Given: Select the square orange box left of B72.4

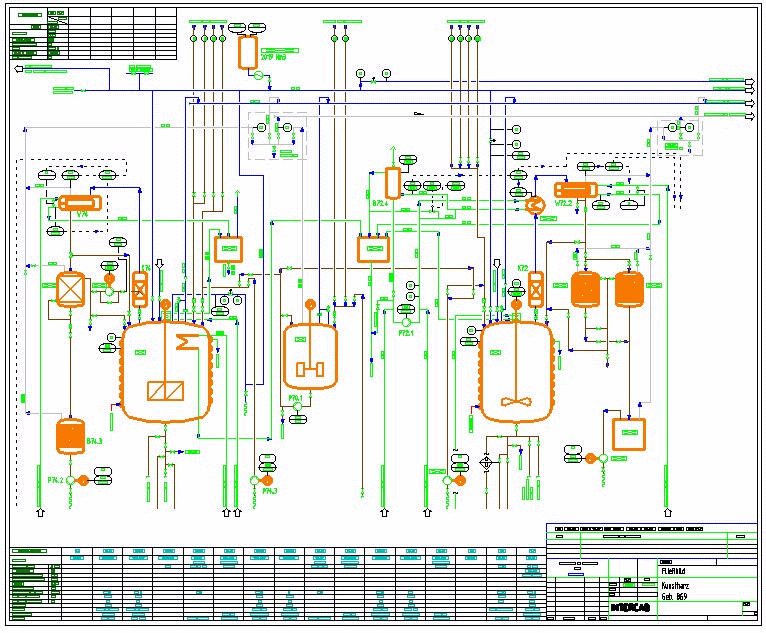Looking at the screenshot, I should pos(373,249).
